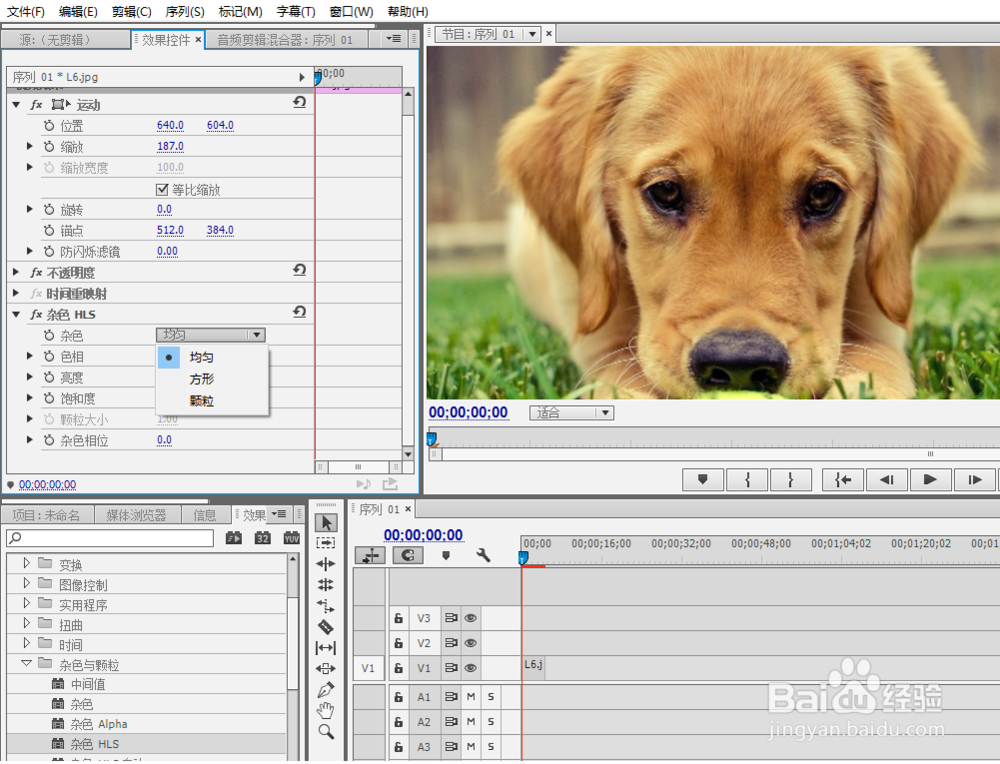The width and height of the screenshot is (1000, 764).
Task: Select the Slide tool
Action: [x=326, y=668]
